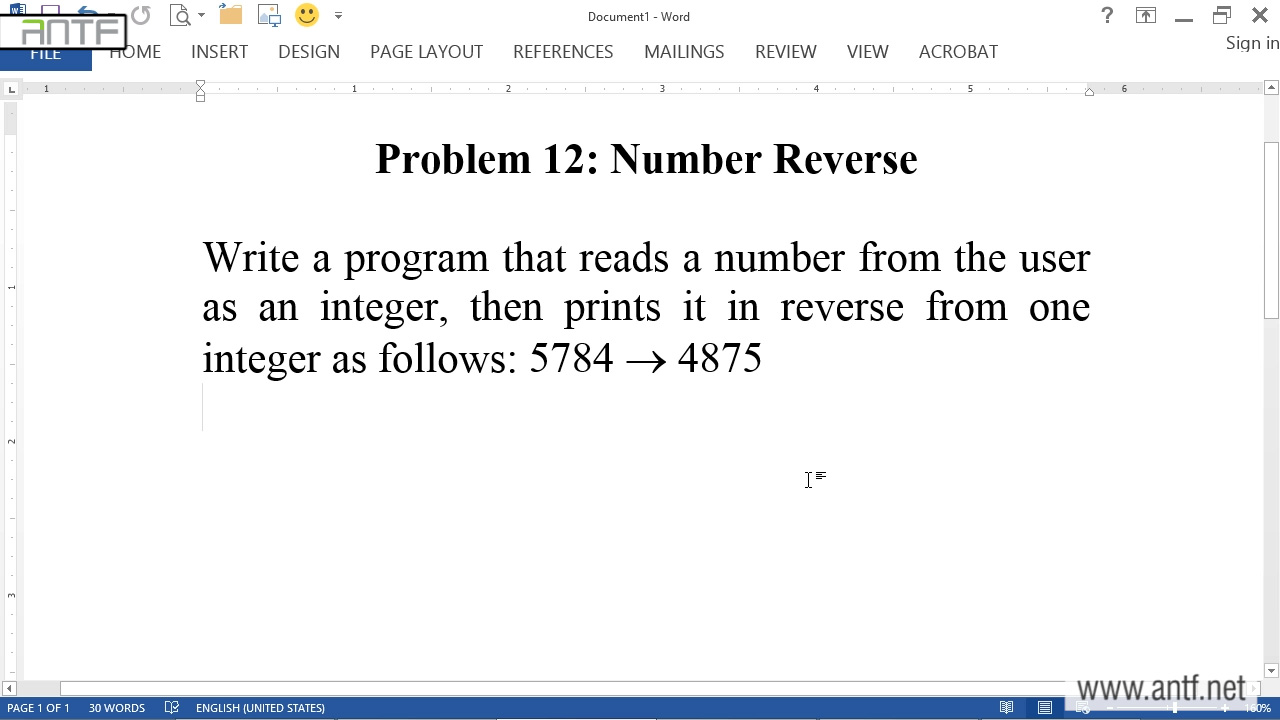The image size is (1280, 720).
Task: Click the 30 WORDS count button
Action: (x=117, y=708)
